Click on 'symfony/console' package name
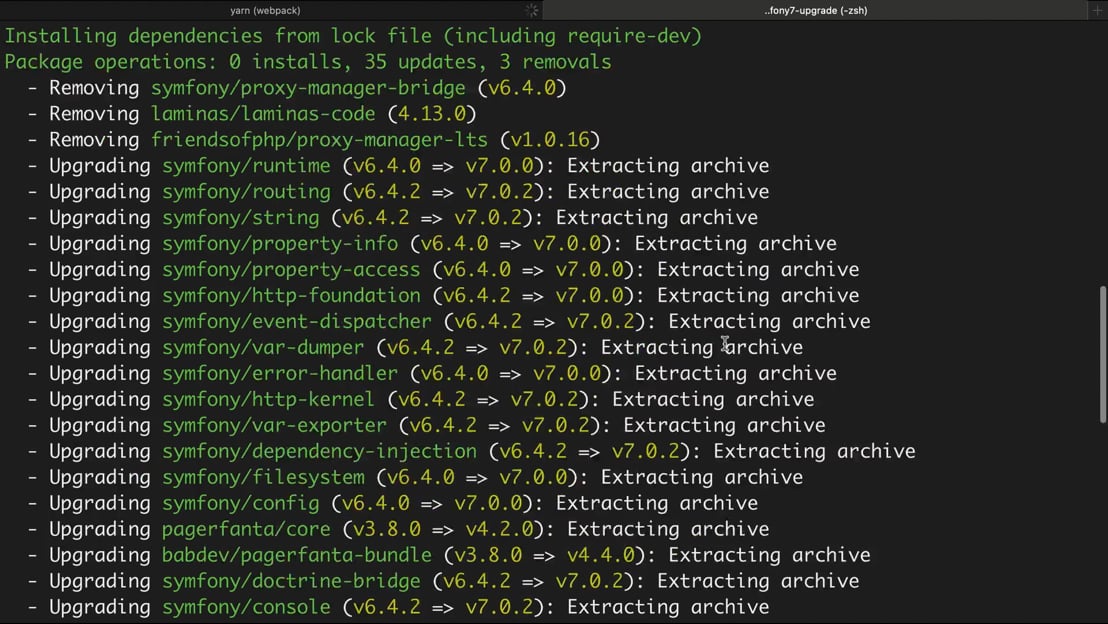This screenshot has height=624, width=1108. [246, 607]
